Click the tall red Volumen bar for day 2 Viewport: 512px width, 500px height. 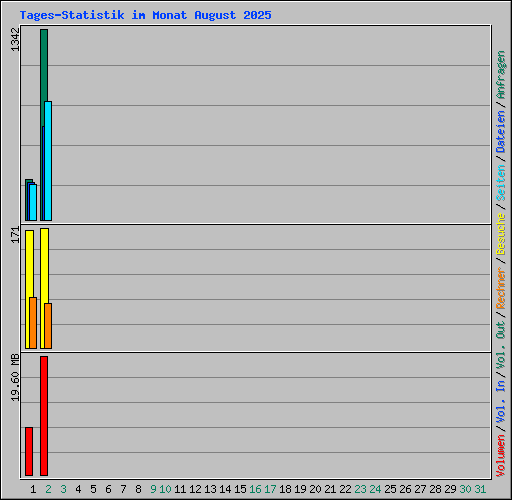coord(44,416)
